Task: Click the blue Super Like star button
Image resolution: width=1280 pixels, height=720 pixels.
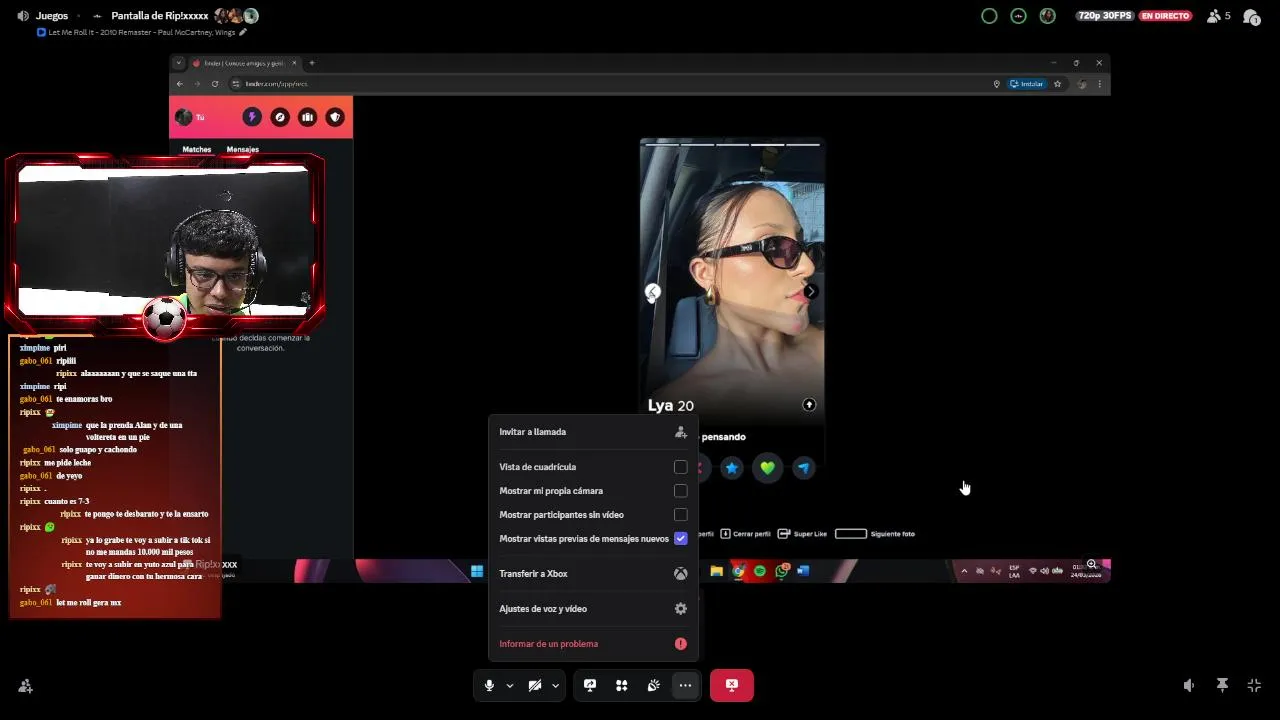Action: point(732,467)
